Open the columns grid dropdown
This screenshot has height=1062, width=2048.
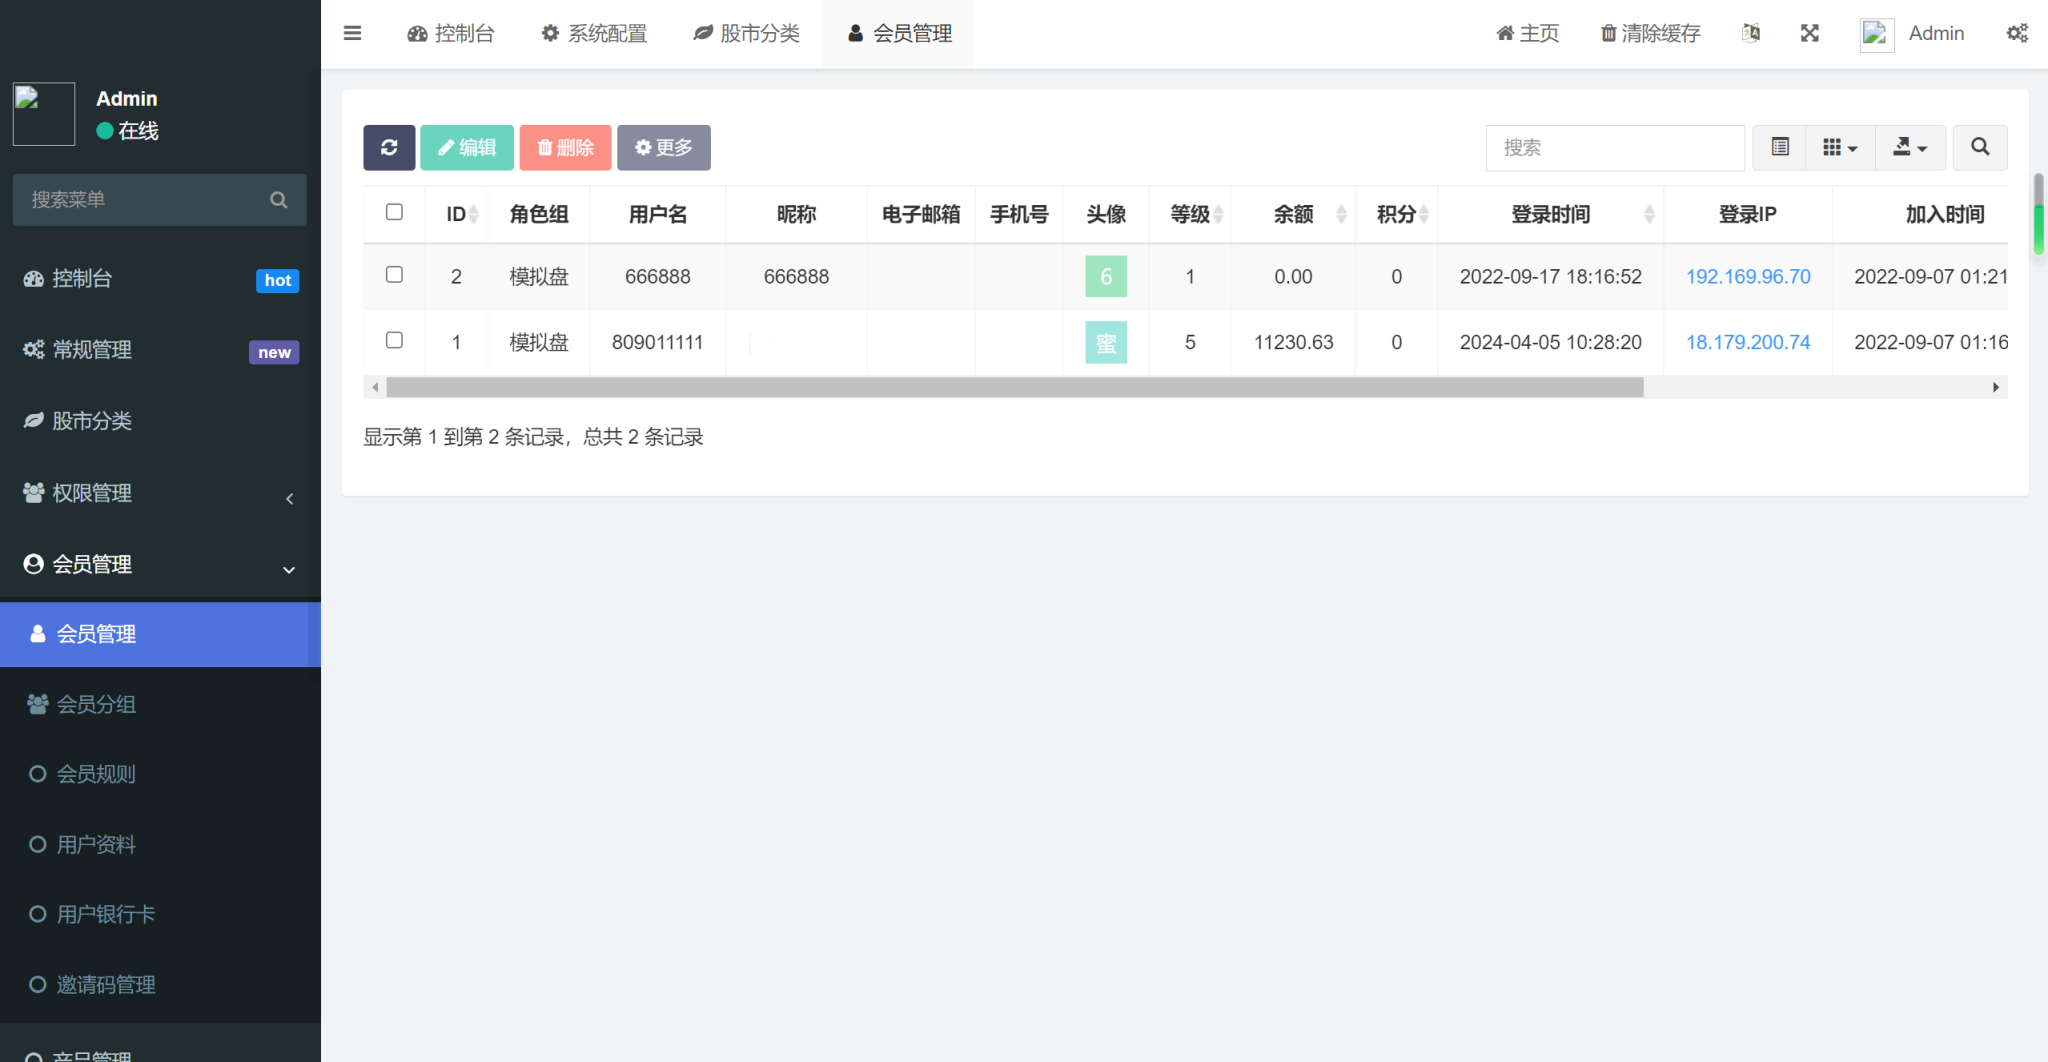(x=1840, y=147)
